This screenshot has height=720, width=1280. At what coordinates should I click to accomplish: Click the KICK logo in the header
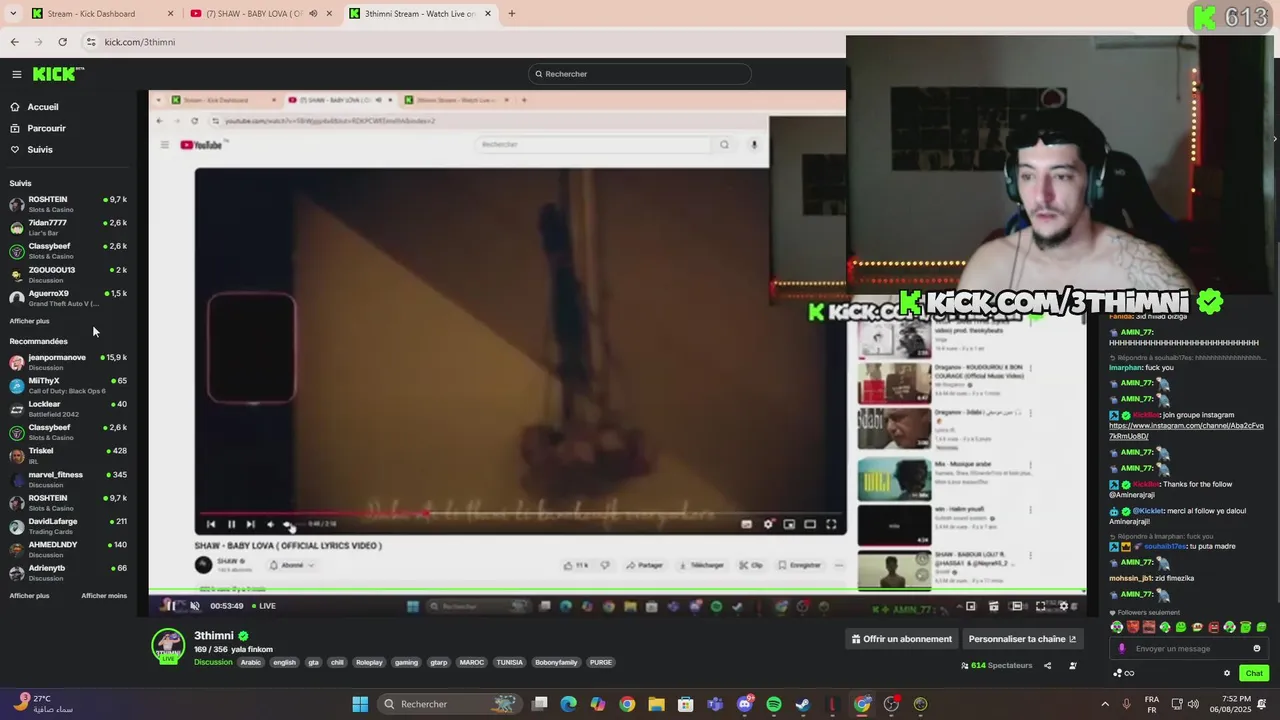click(58, 74)
